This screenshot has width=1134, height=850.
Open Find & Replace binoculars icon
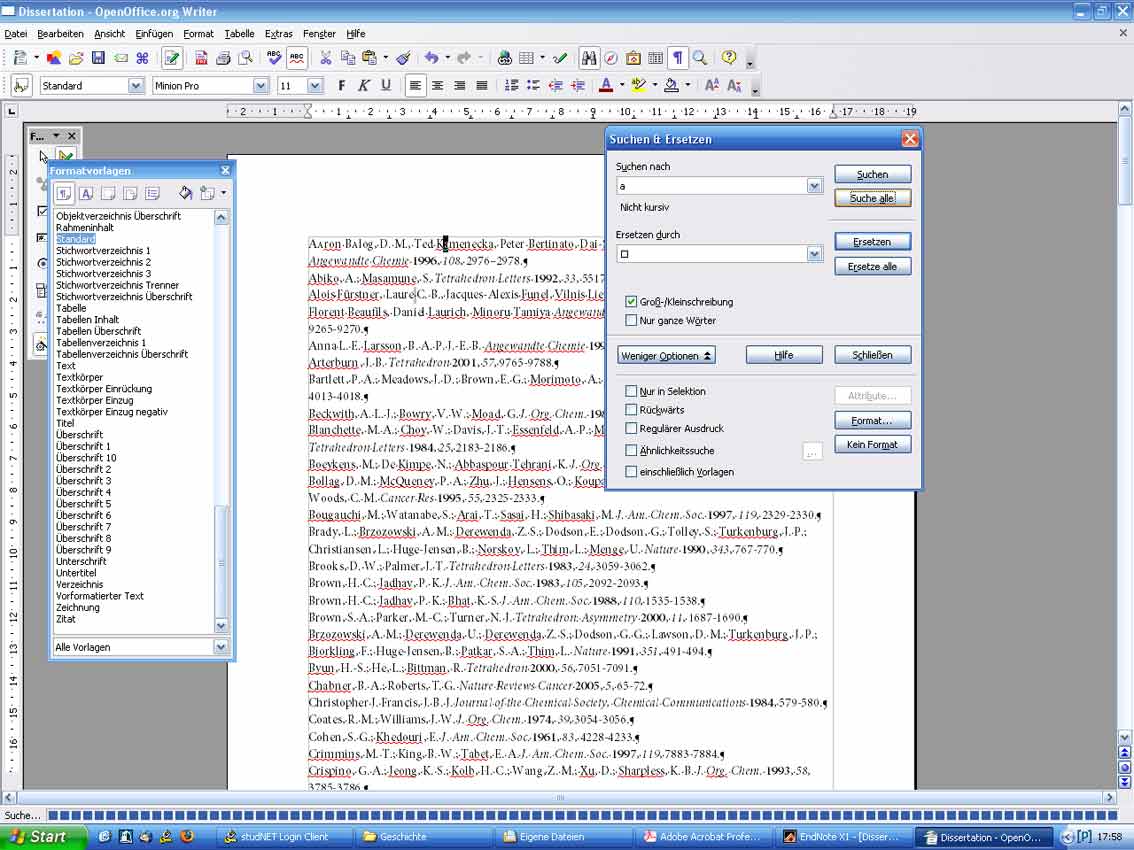(589, 58)
